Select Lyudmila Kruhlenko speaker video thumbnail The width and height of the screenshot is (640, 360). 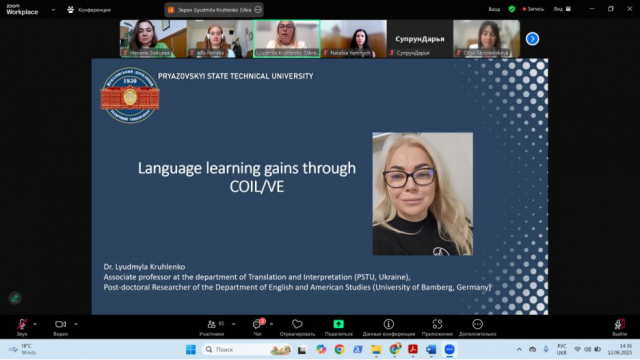pos(287,39)
